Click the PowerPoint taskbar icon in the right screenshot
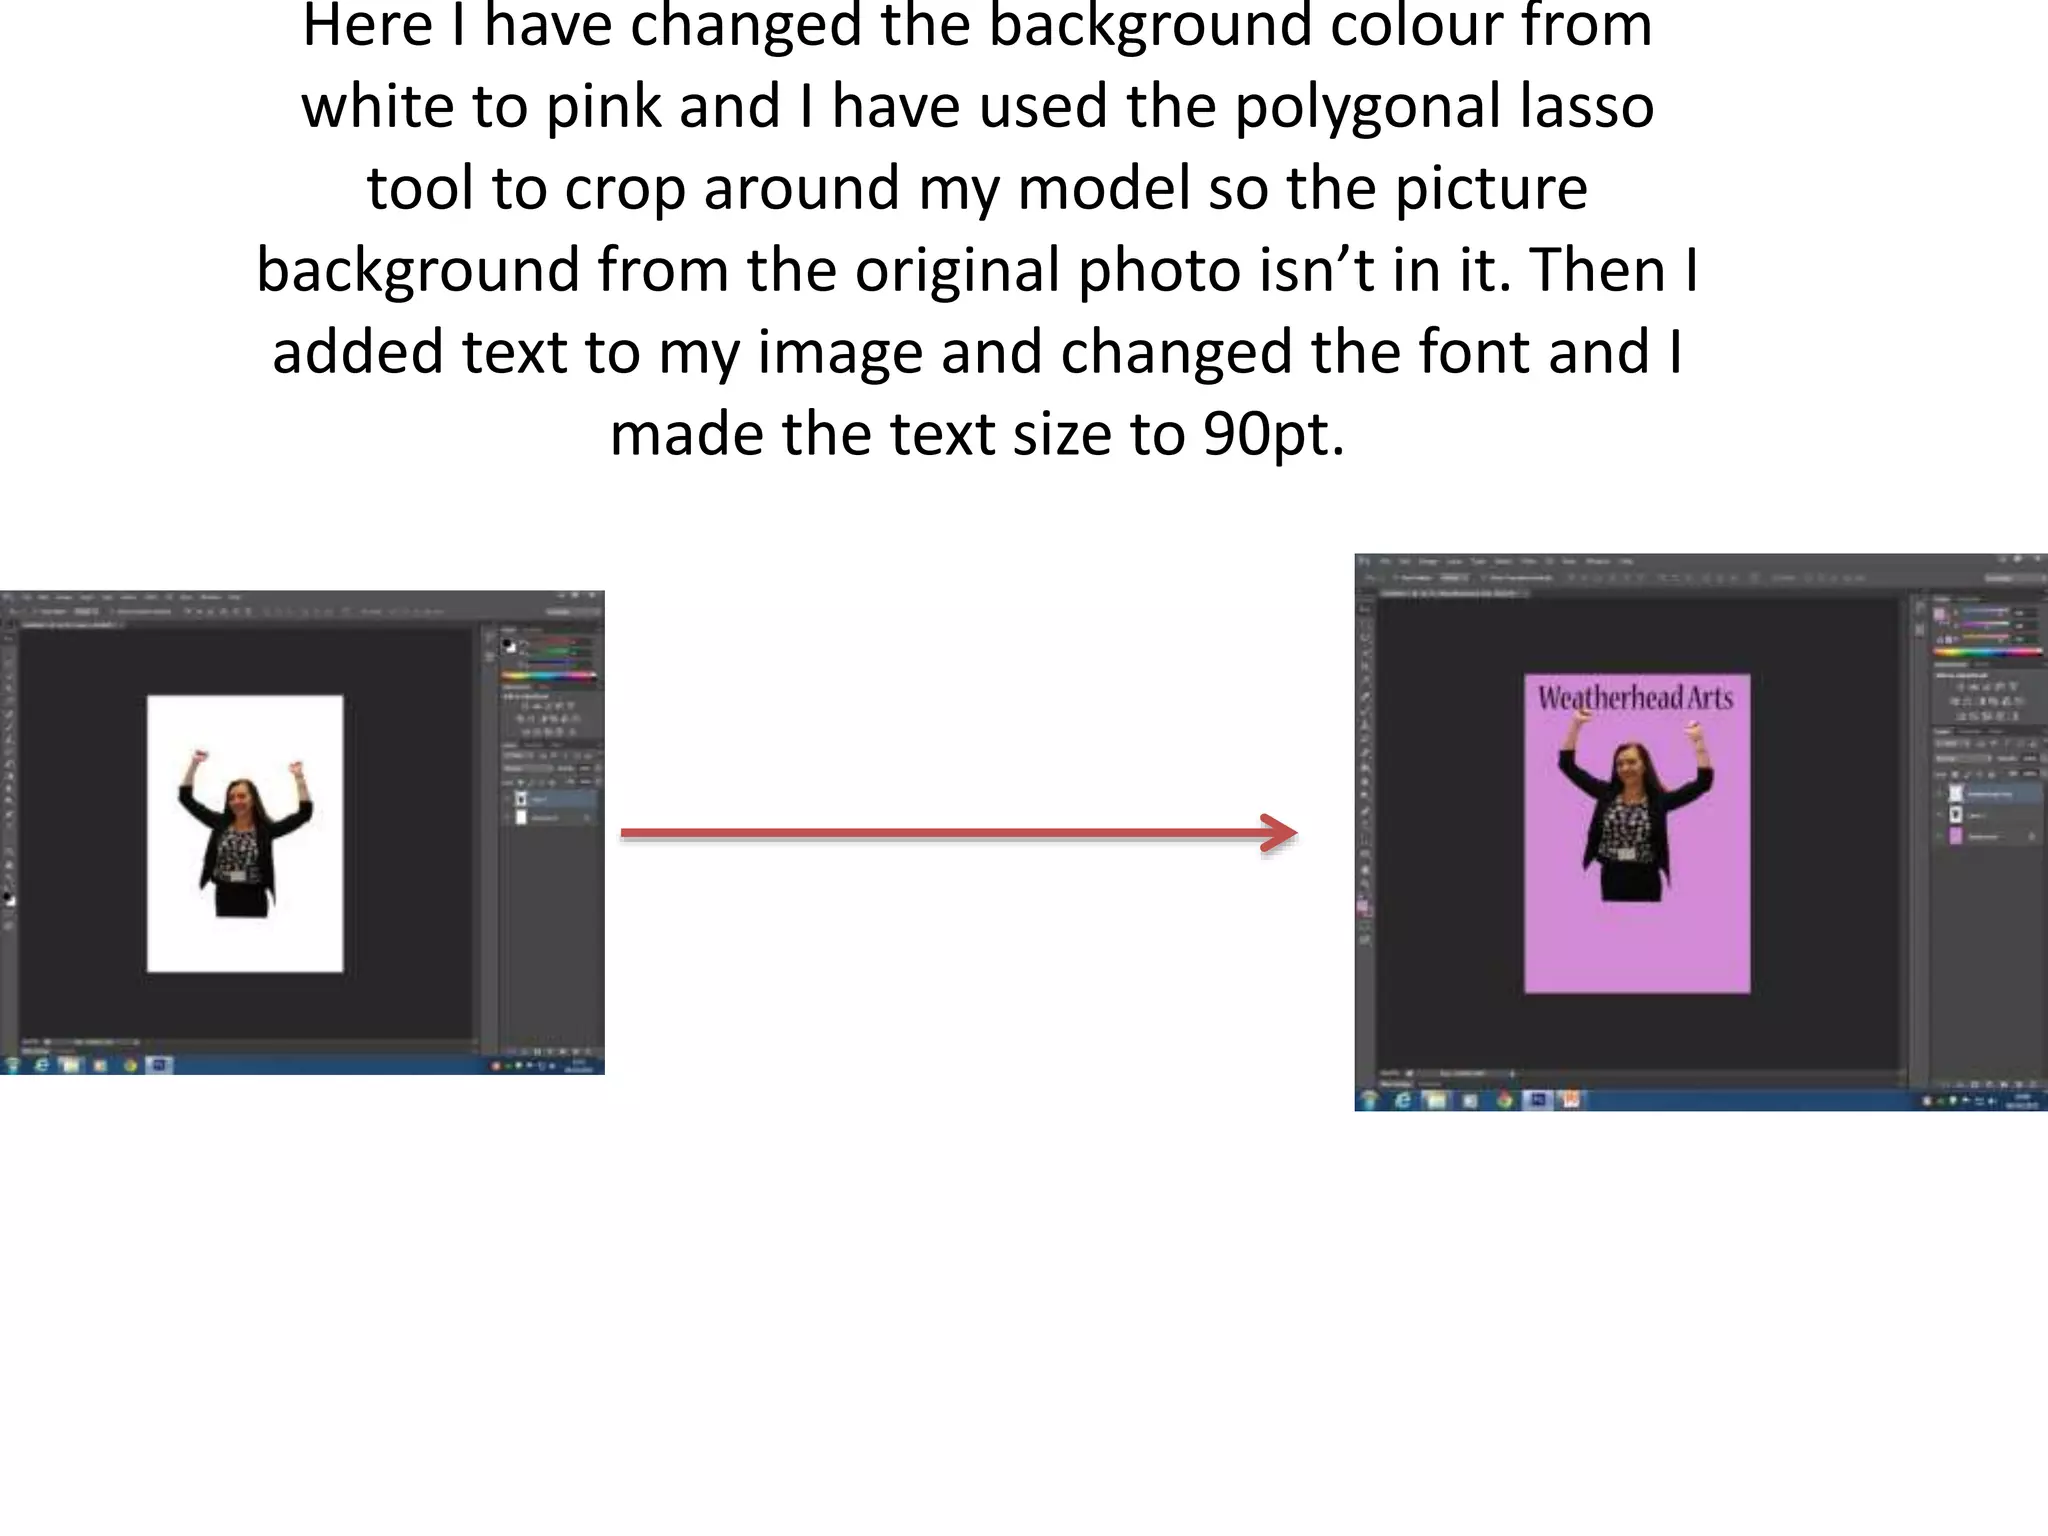This screenshot has width=2048, height=1536. [1571, 1100]
